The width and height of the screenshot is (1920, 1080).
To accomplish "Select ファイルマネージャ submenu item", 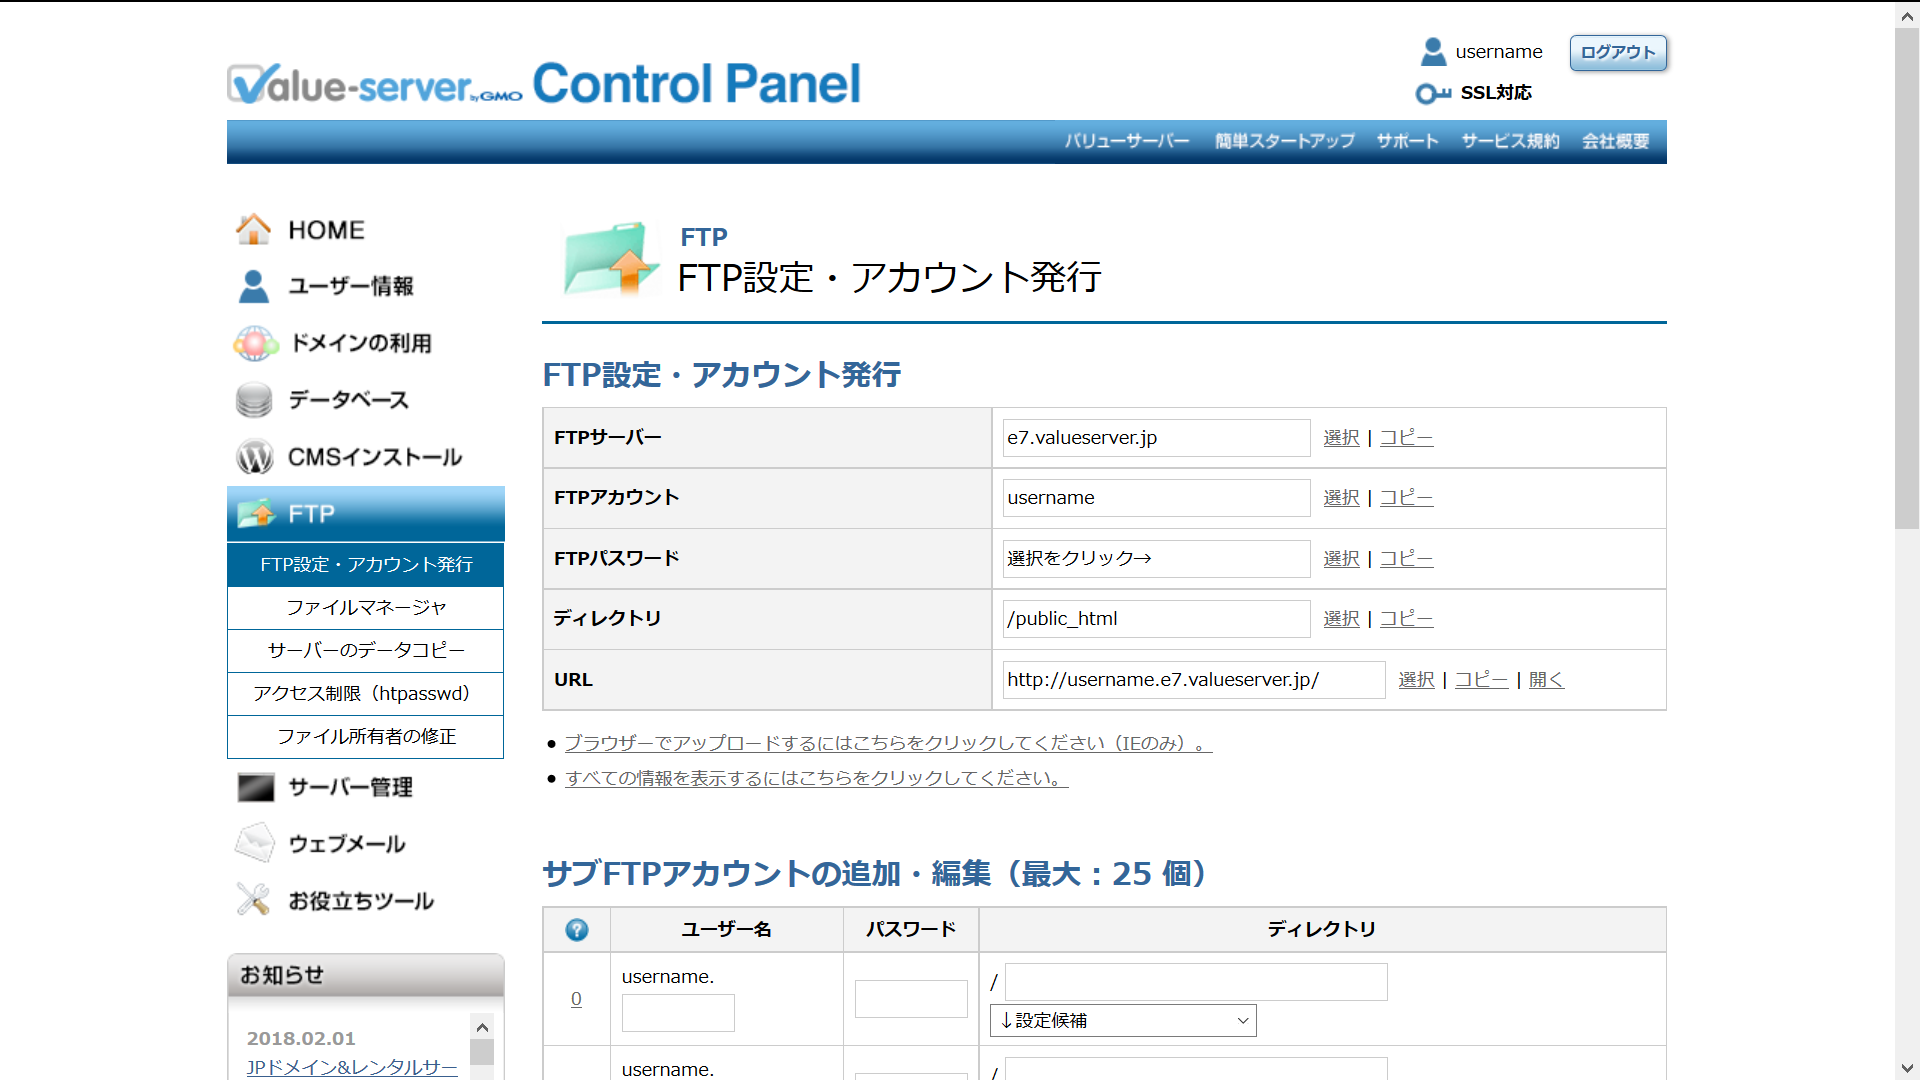I will pos(366,608).
